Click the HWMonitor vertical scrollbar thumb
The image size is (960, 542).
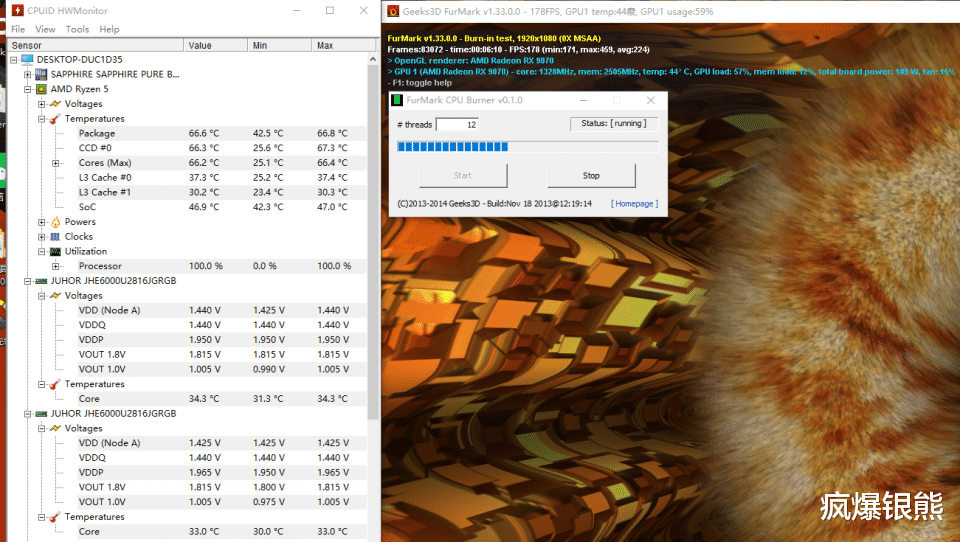coord(372,242)
